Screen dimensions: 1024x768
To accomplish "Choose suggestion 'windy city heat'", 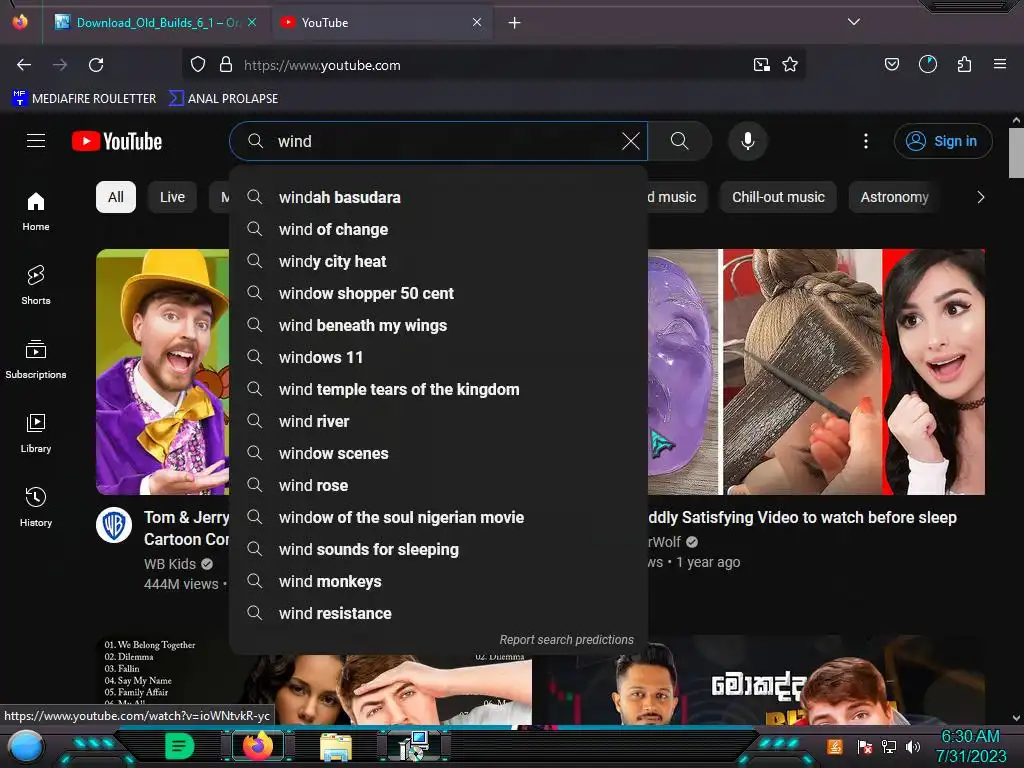I will 438,261.
